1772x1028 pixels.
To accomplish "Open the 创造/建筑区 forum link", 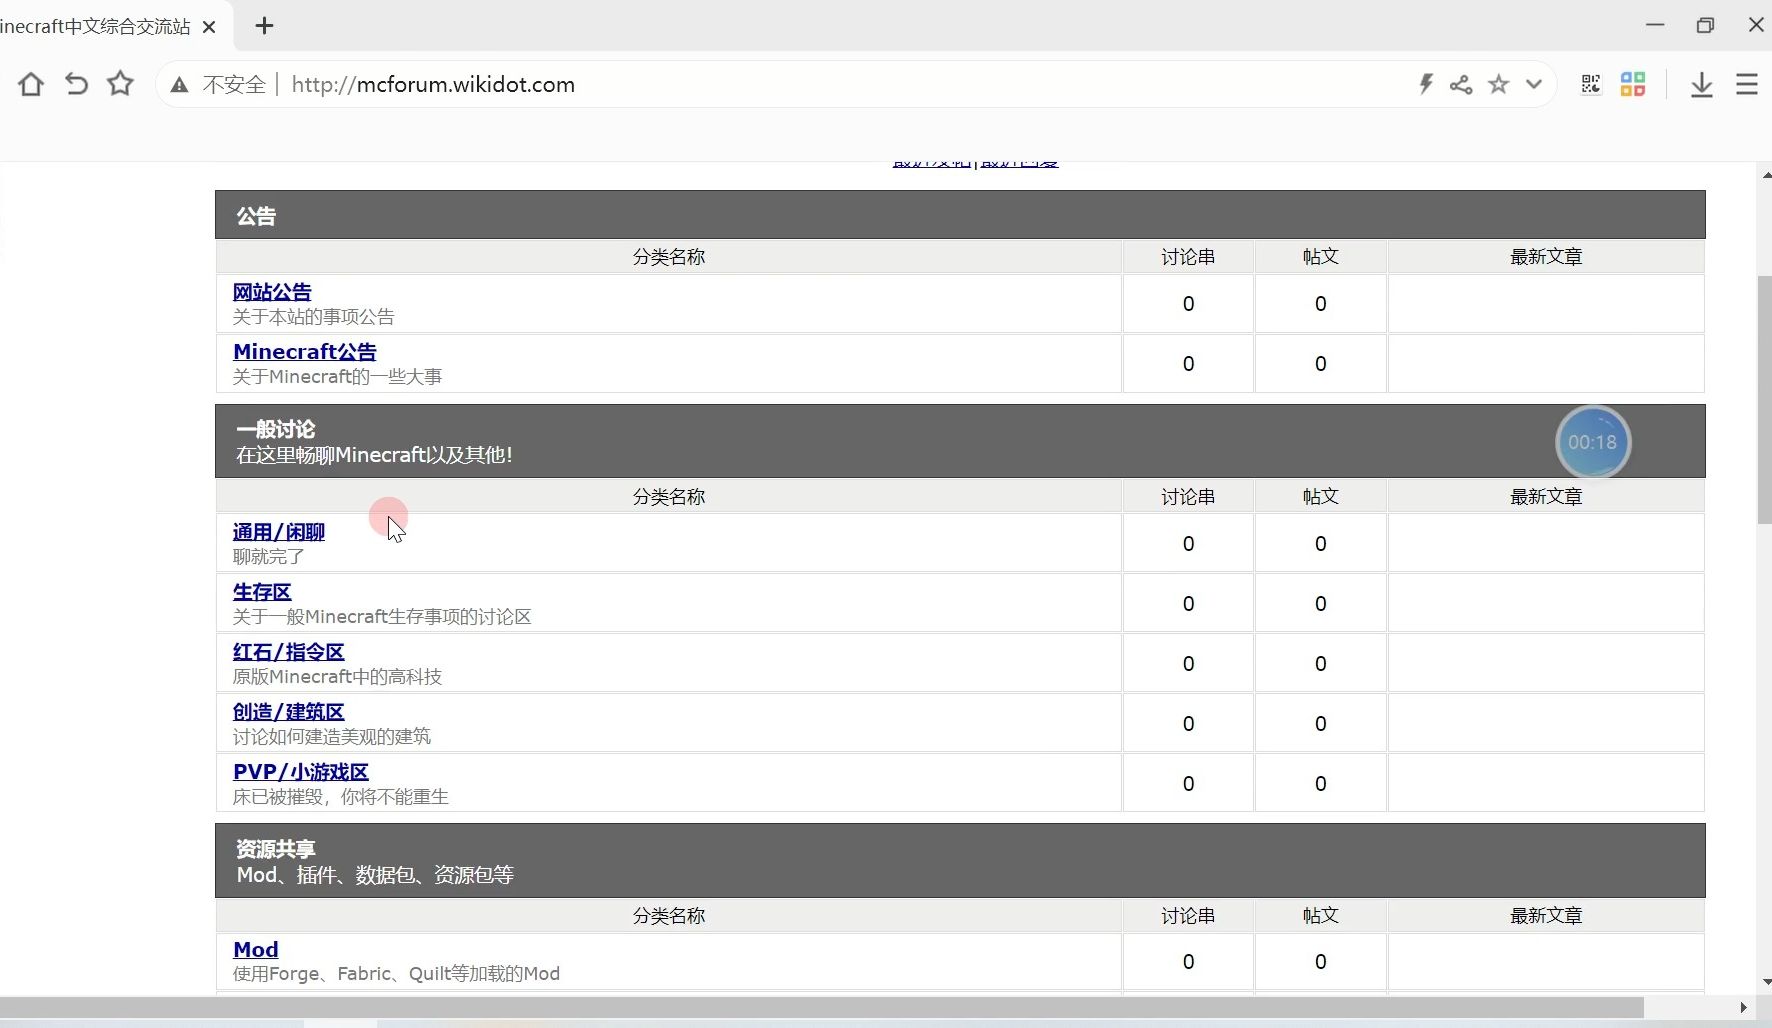I will [289, 712].
